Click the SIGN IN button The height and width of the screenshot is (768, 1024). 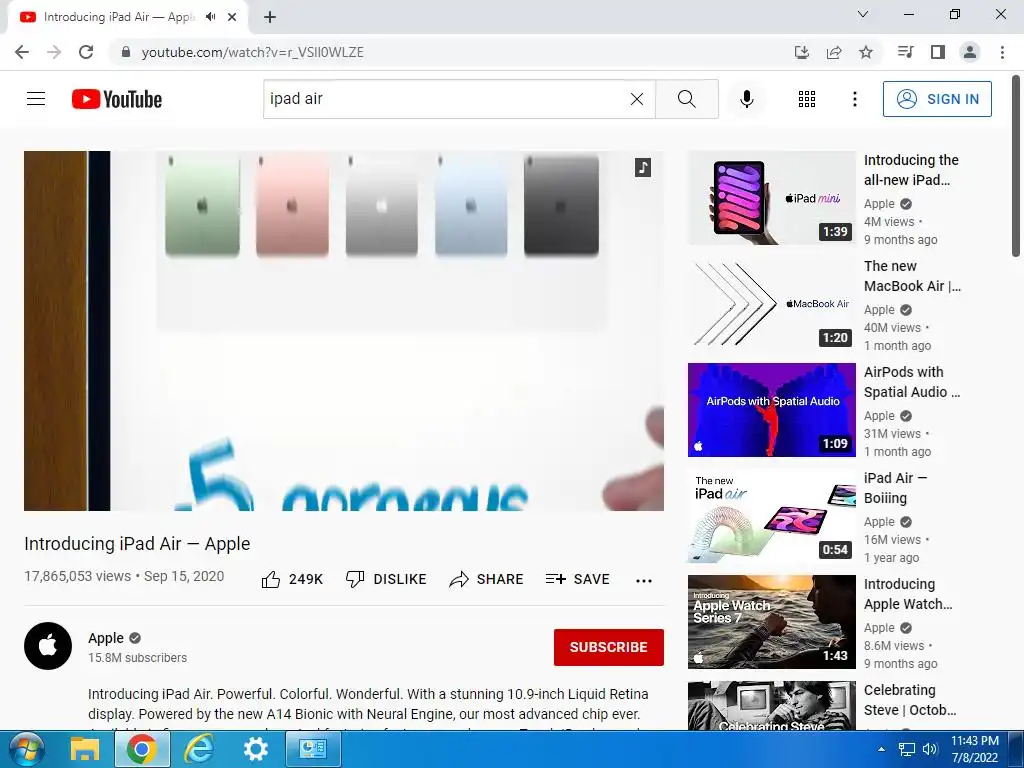[937, 99]
